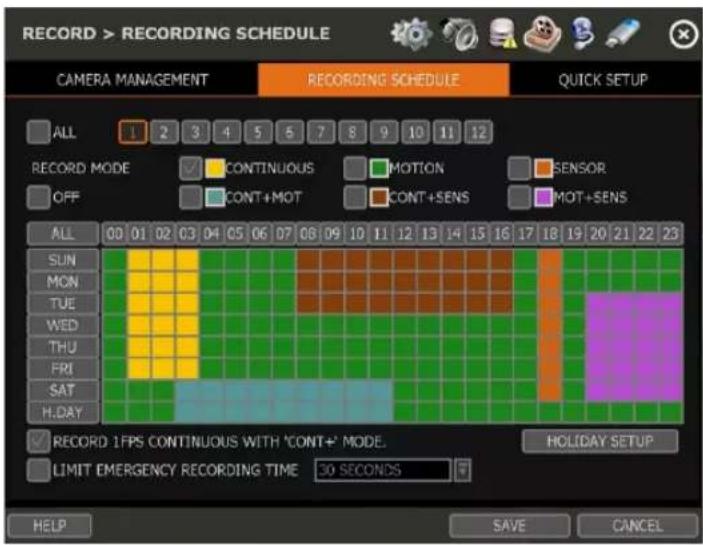This screenshot has width=703, height=545.
Task: Click the orange SENSOR color swatch
Action: tap(543, 169)
